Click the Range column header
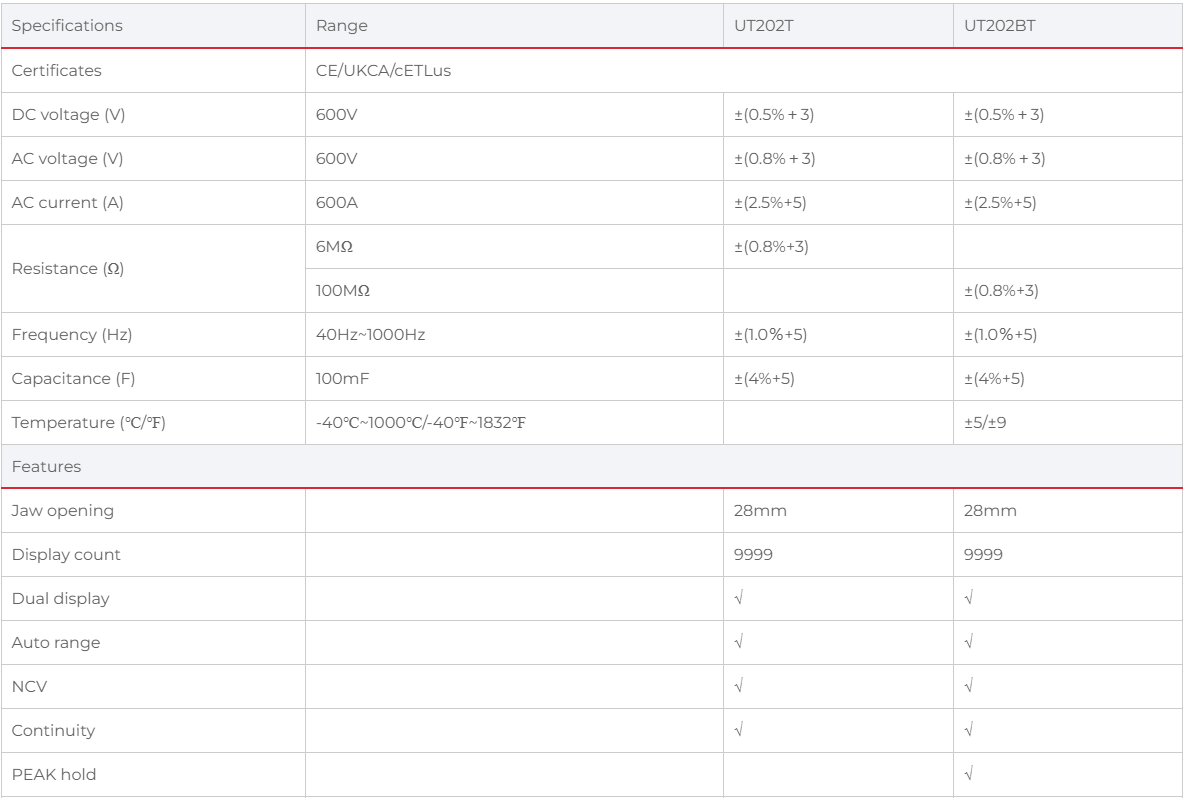 pos(341,26)
